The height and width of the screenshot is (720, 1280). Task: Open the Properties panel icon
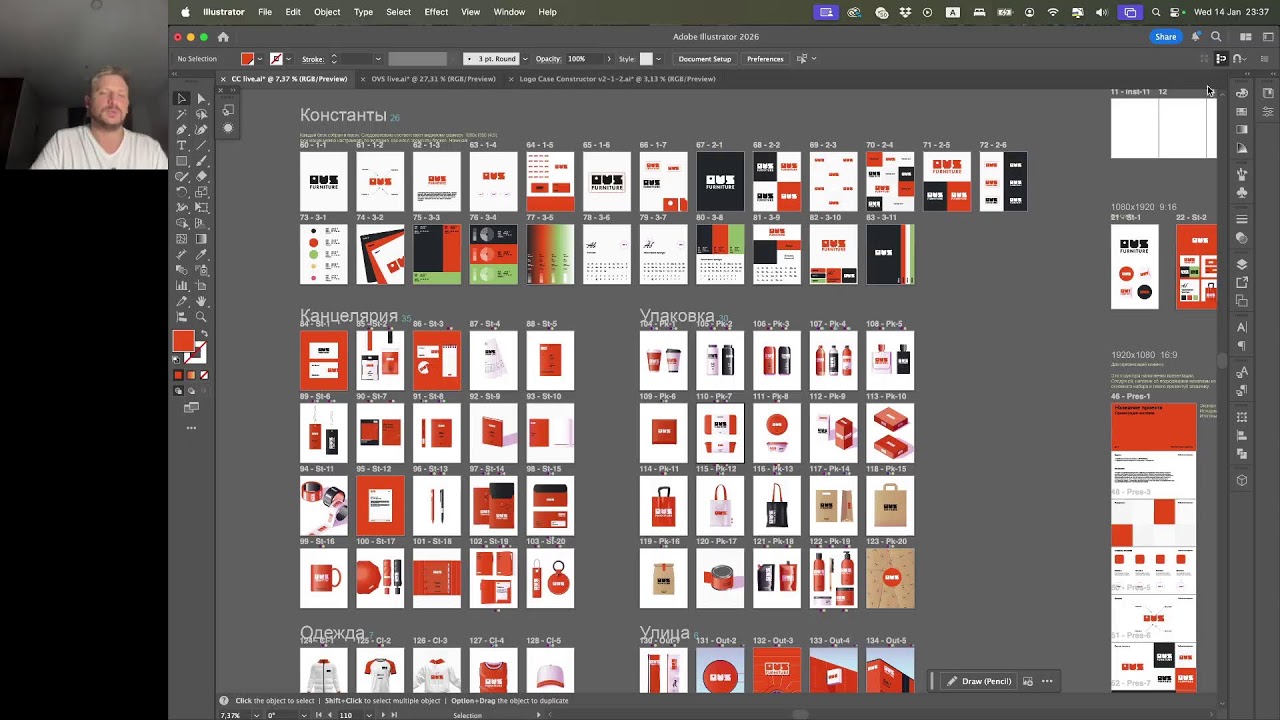click(1268, 111)
